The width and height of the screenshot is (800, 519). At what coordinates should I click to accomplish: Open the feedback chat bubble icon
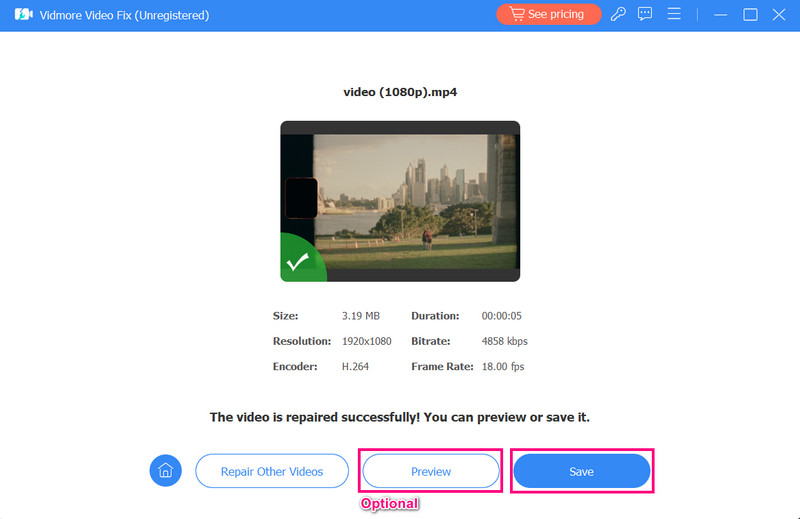[x=646, y=15]
